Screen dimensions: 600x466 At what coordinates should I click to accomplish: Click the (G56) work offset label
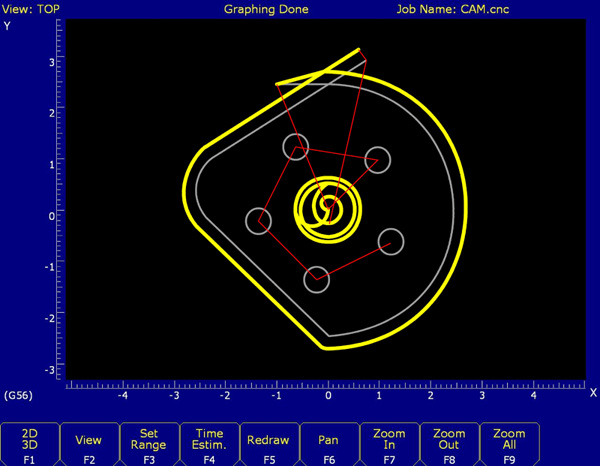point(18,396)
